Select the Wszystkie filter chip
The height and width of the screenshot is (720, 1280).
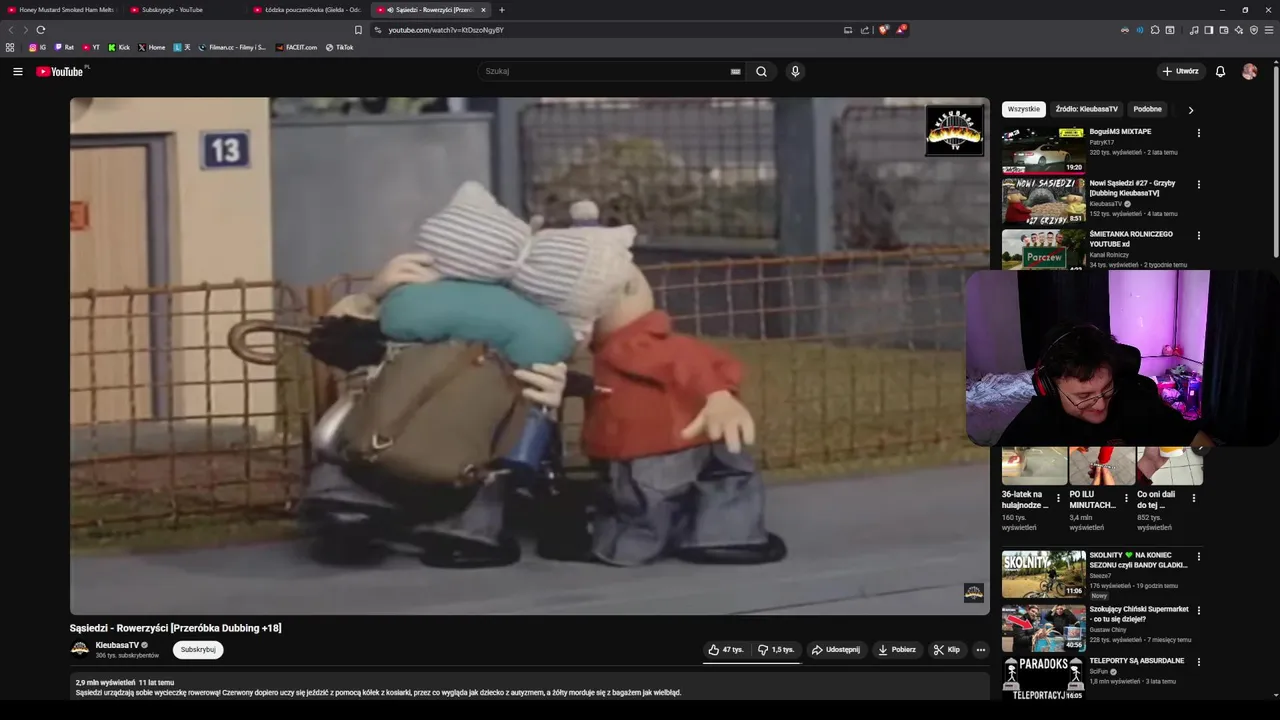click(1023, 109)
